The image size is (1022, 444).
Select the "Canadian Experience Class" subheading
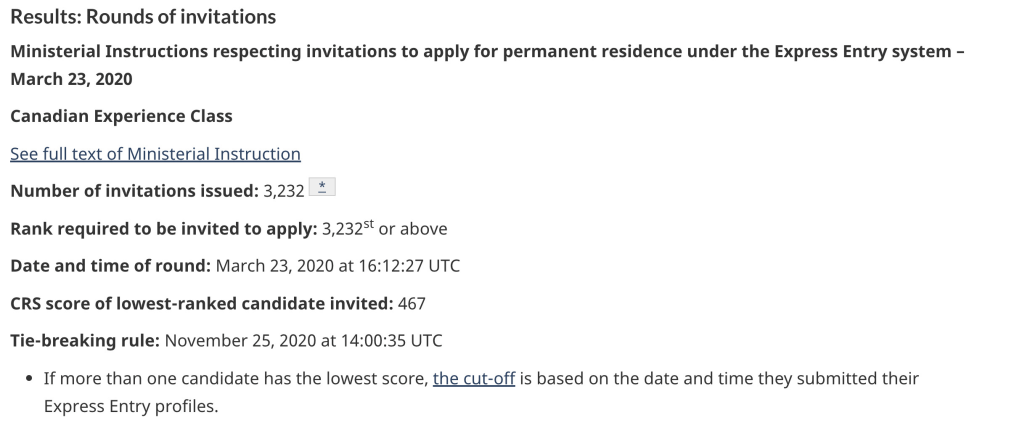point(121,116)
